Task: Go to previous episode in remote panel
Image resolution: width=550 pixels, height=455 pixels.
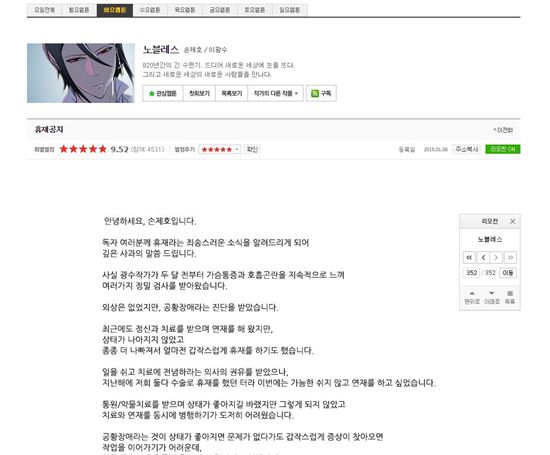Action: 483,257
